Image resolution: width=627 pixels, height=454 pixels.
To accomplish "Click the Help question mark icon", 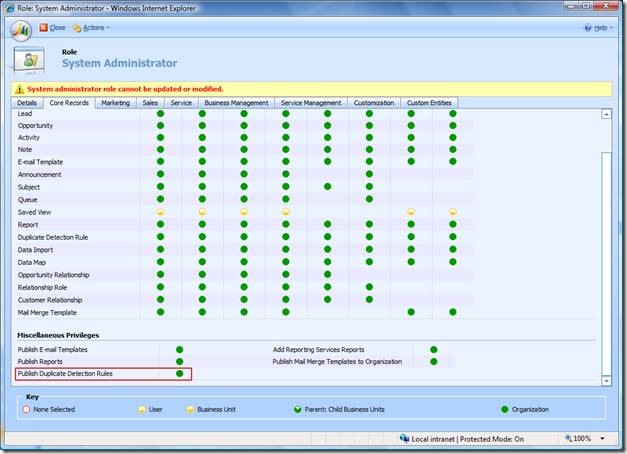I will 588,28.
